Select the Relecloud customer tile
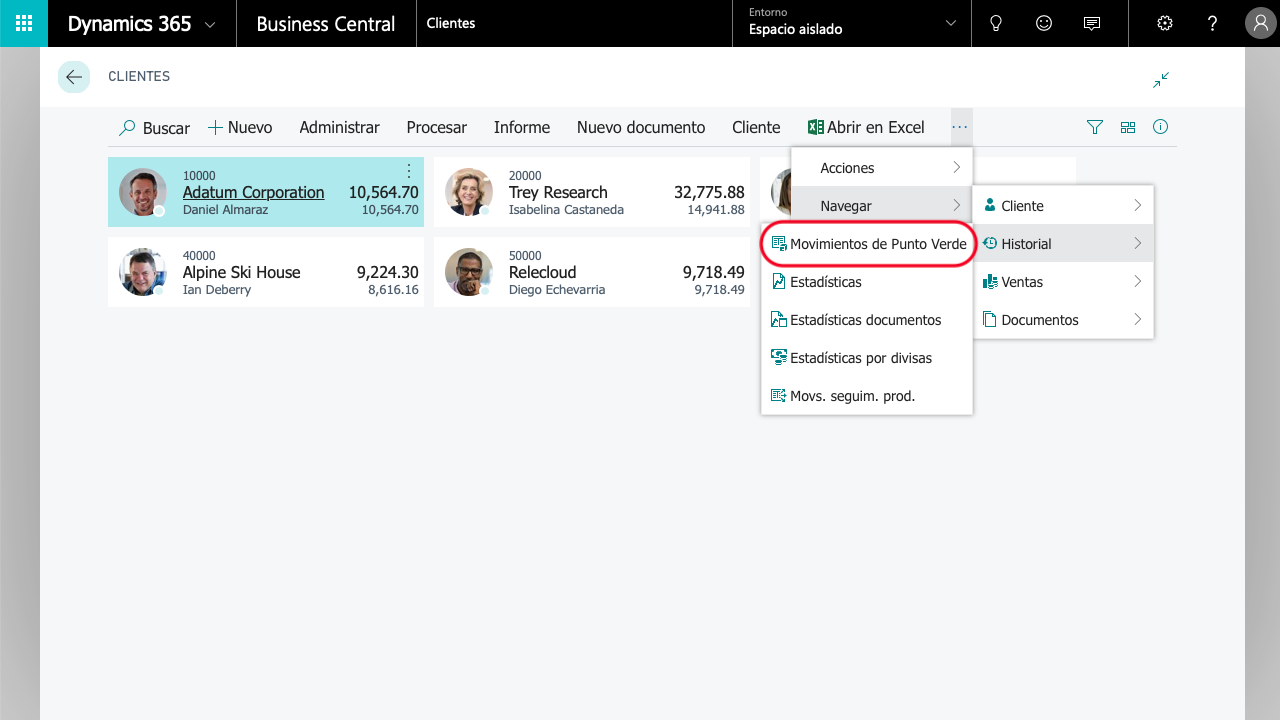This screenshot has width=1280, height=720. tap(592, 272)
